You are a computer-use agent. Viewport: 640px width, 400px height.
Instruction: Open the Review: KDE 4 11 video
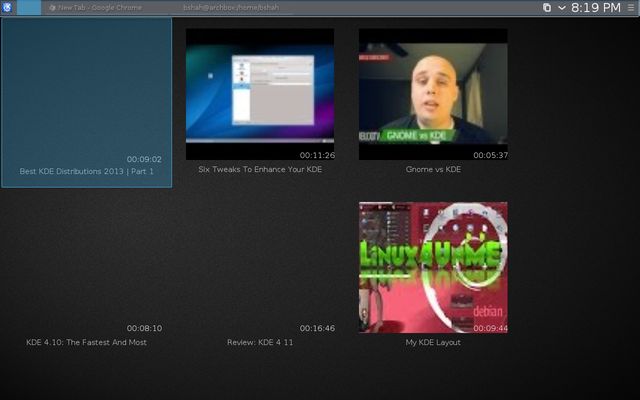260,267
